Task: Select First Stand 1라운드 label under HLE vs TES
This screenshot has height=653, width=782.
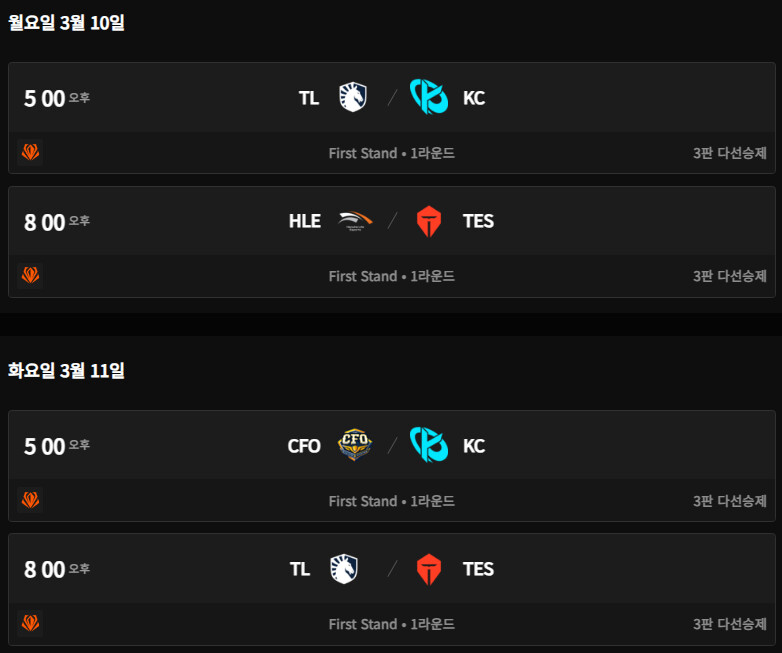Action: 392,276
